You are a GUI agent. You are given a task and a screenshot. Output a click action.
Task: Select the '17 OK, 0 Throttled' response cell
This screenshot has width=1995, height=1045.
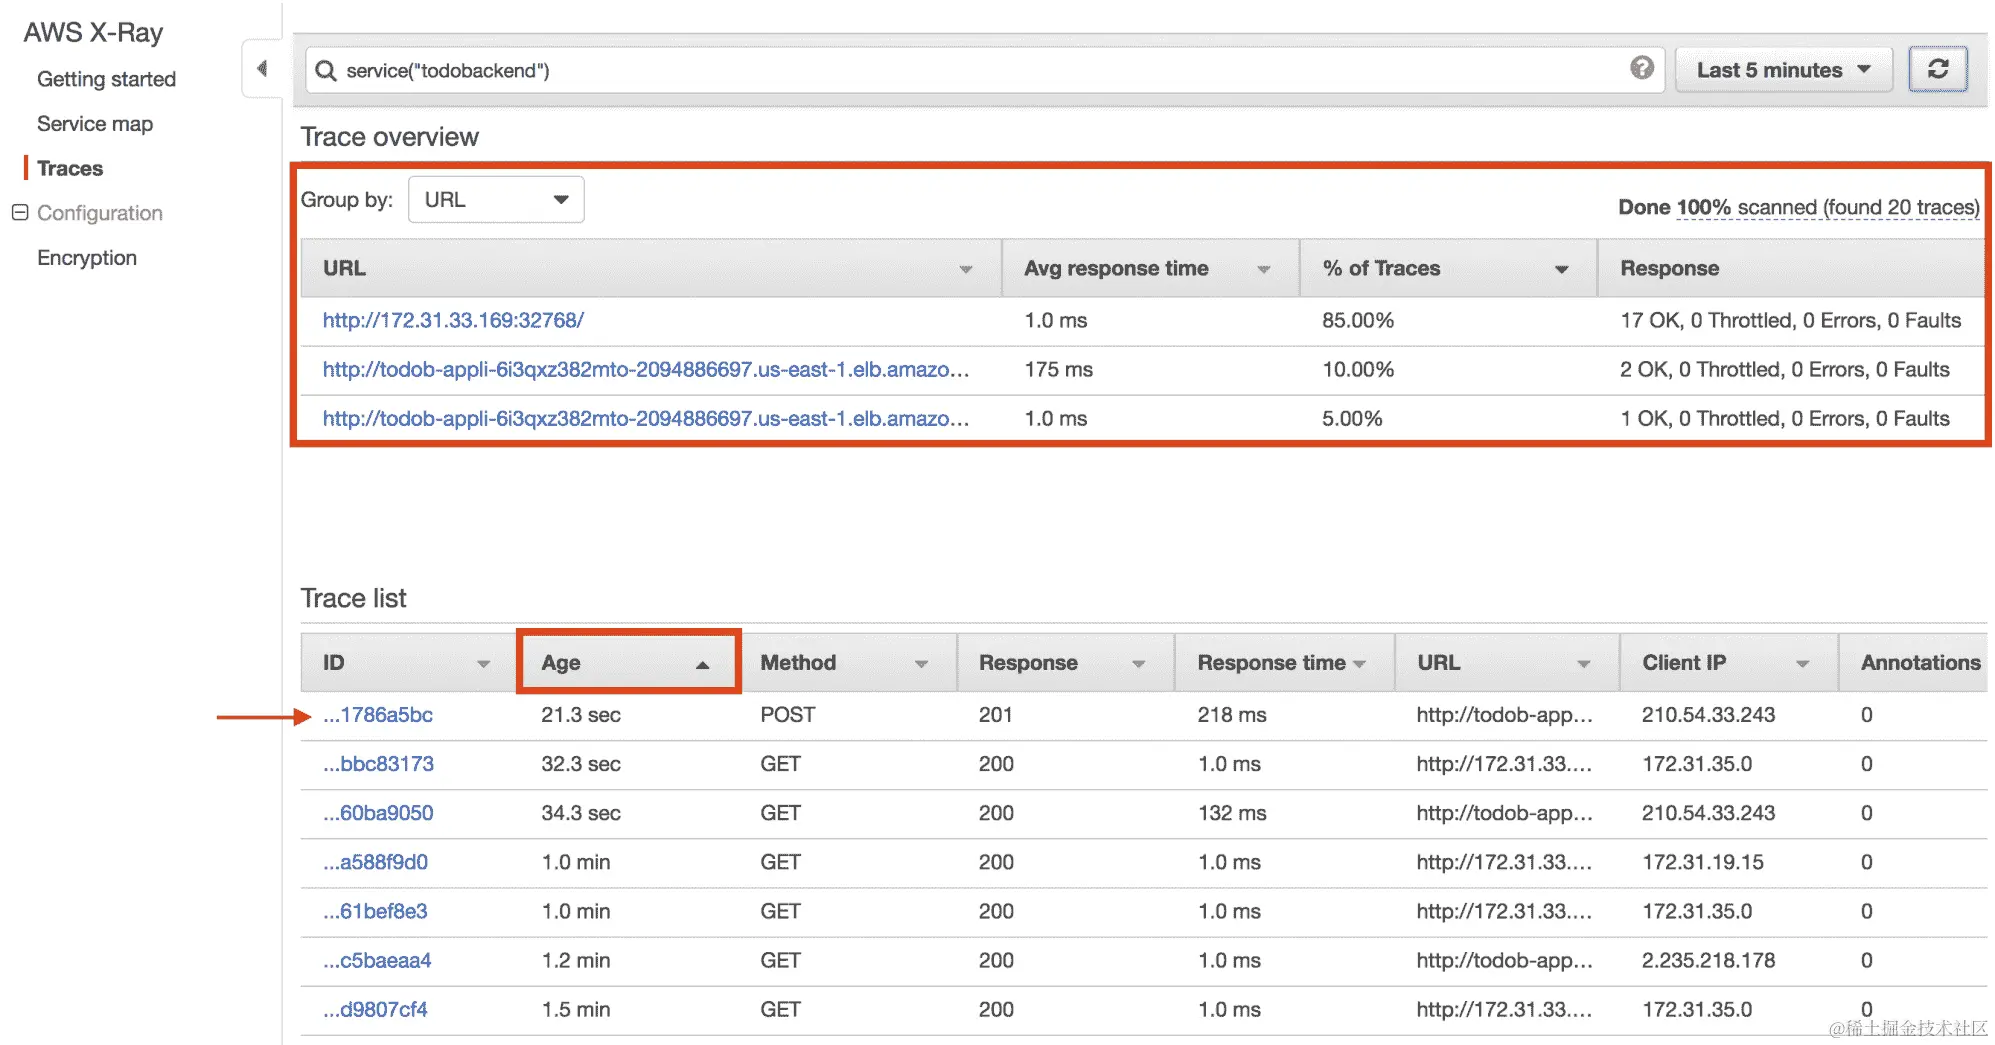click(1791, 320)
